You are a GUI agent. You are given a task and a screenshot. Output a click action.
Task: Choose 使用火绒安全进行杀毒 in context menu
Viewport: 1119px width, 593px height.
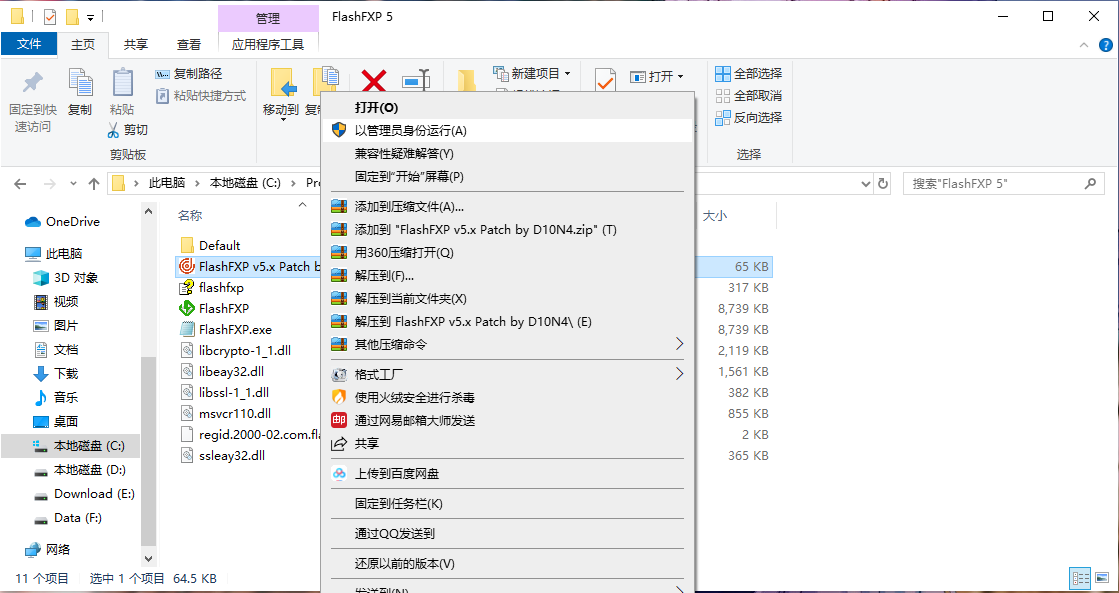point(508,397)
